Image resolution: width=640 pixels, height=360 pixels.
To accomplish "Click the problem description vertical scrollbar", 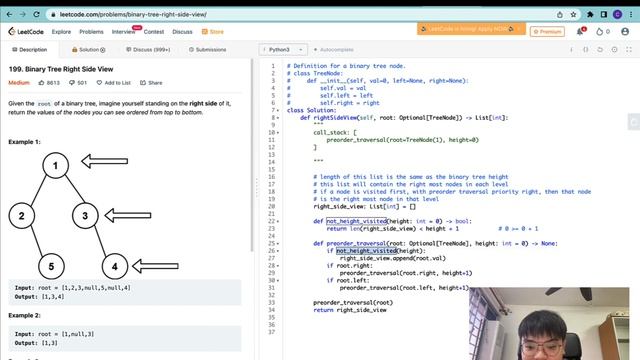I will 251,155.
